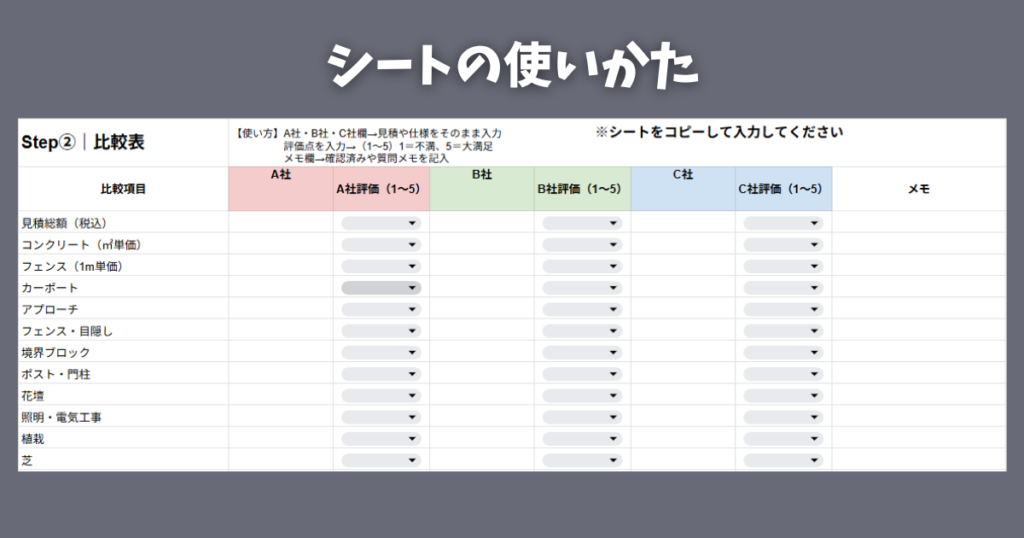Open B社 rating dropdown for 芝 row
The height and width of the screenshot is (538, 1024).
[x=582, y=461]
